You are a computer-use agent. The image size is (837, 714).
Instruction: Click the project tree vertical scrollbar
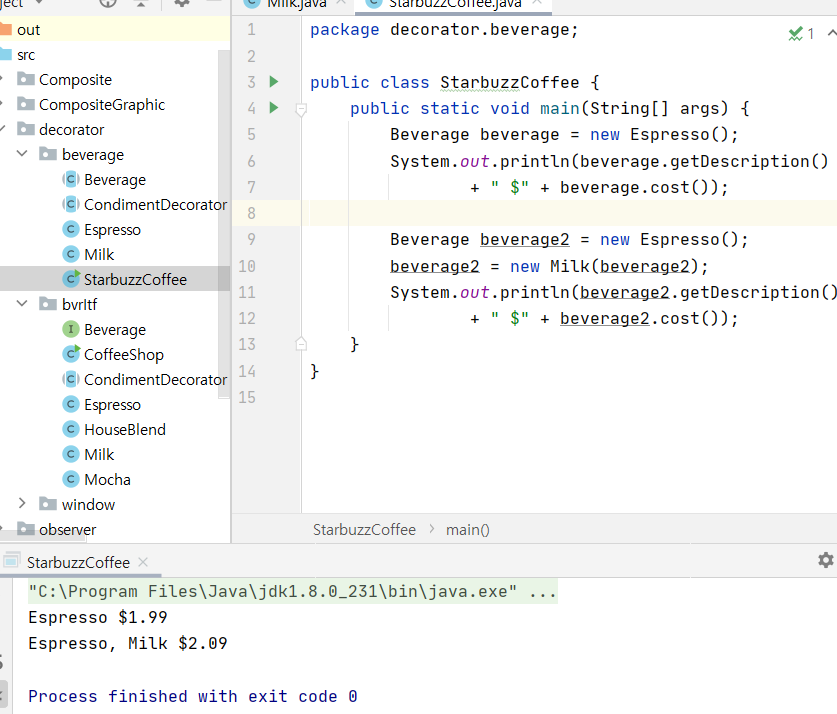pyautogui.click(x=224, y=224)
